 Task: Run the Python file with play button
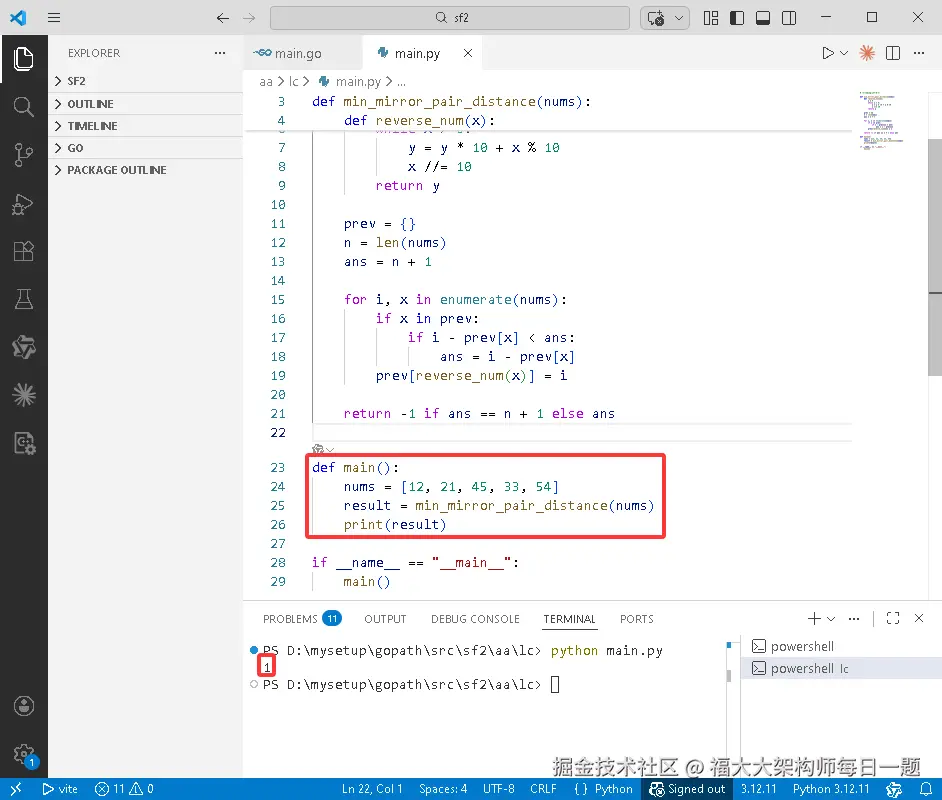point(828,53)
